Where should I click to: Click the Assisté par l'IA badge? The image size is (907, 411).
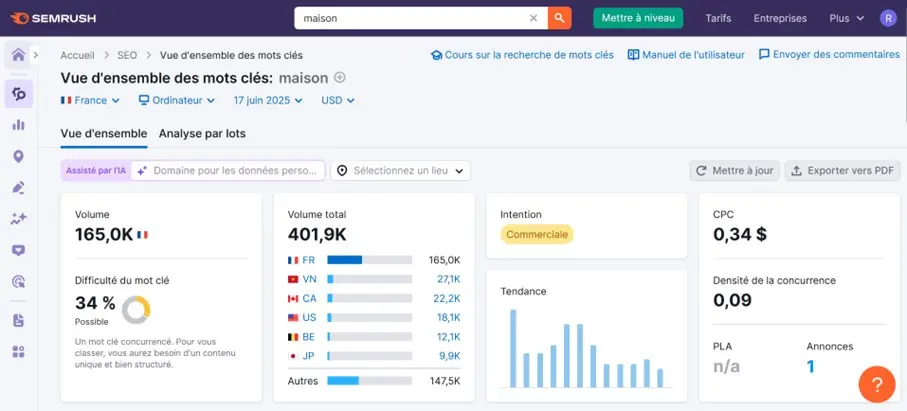coord(95,171)
